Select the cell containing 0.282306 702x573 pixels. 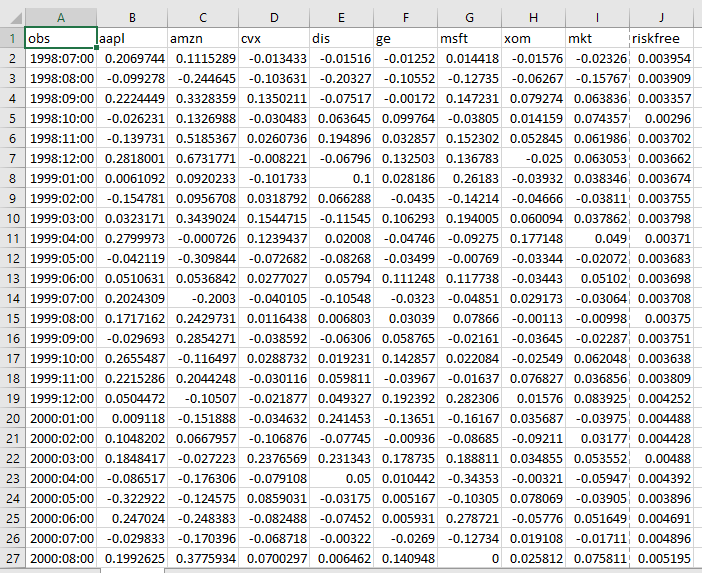[469, 398]
